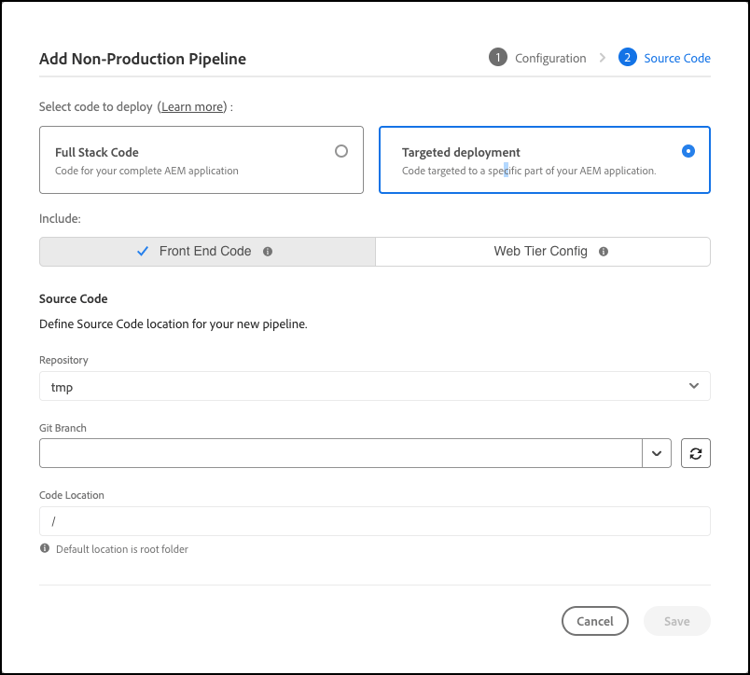Image resolution: width=750 pixels, height=675 pixels.
Task: Click the refresh Git branches icon
Action: [x=696, y=453]
